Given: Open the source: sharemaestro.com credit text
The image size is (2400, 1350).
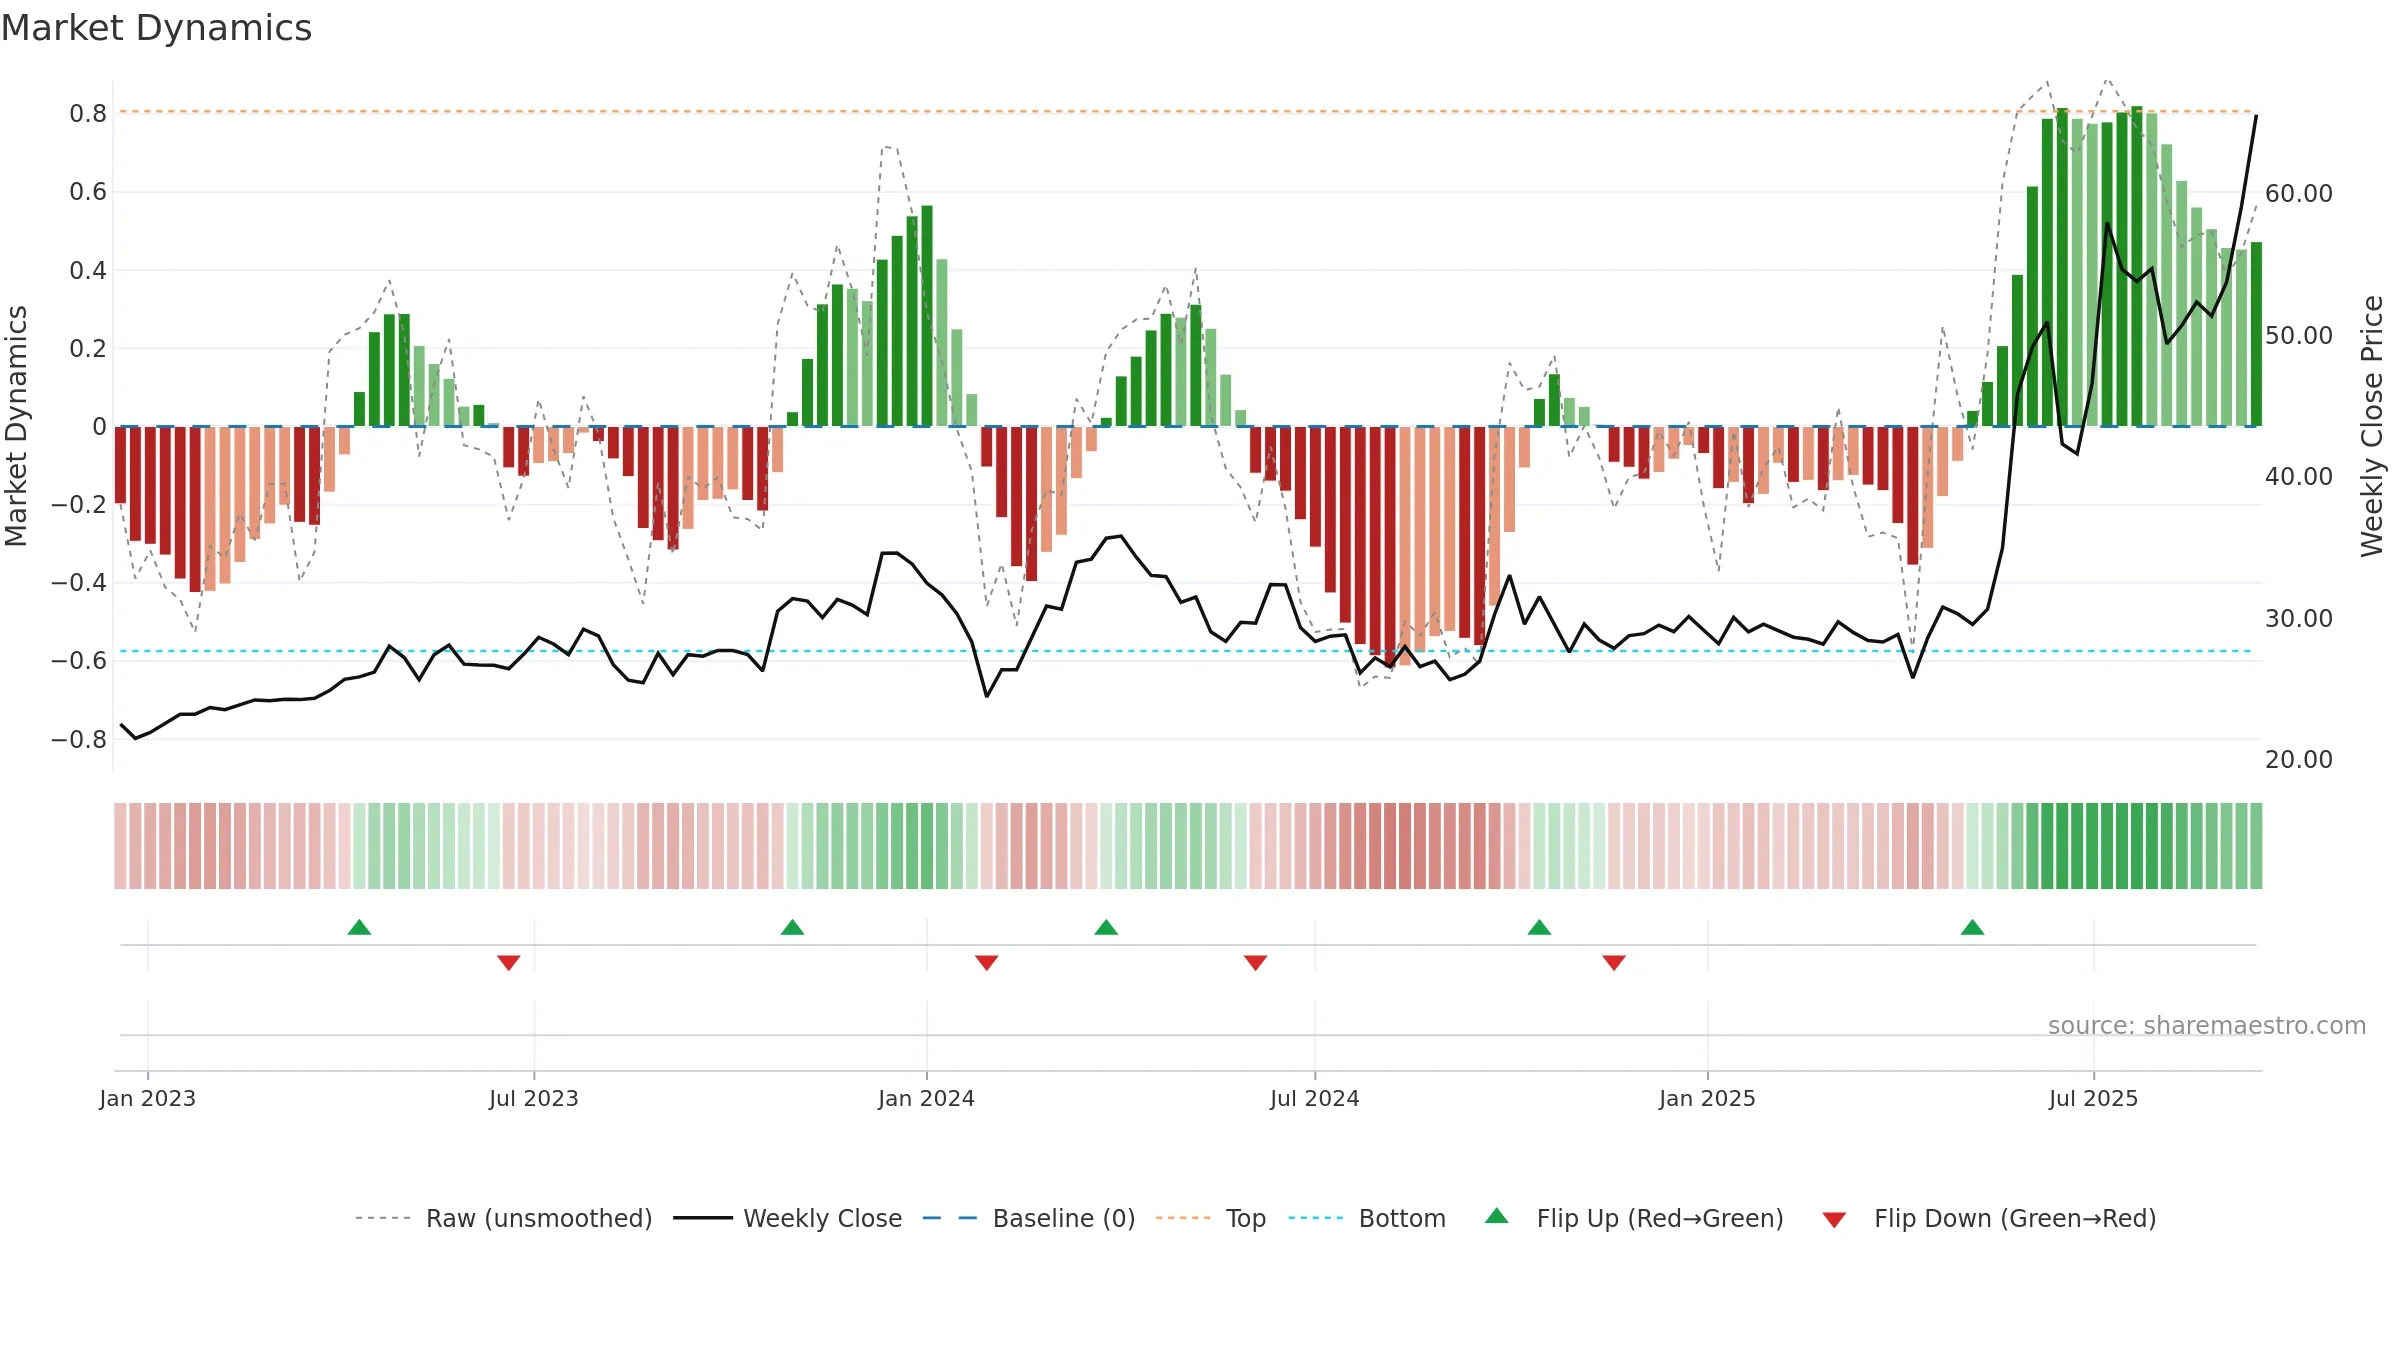Looking at the screenshot, I should [2207, 1025].
